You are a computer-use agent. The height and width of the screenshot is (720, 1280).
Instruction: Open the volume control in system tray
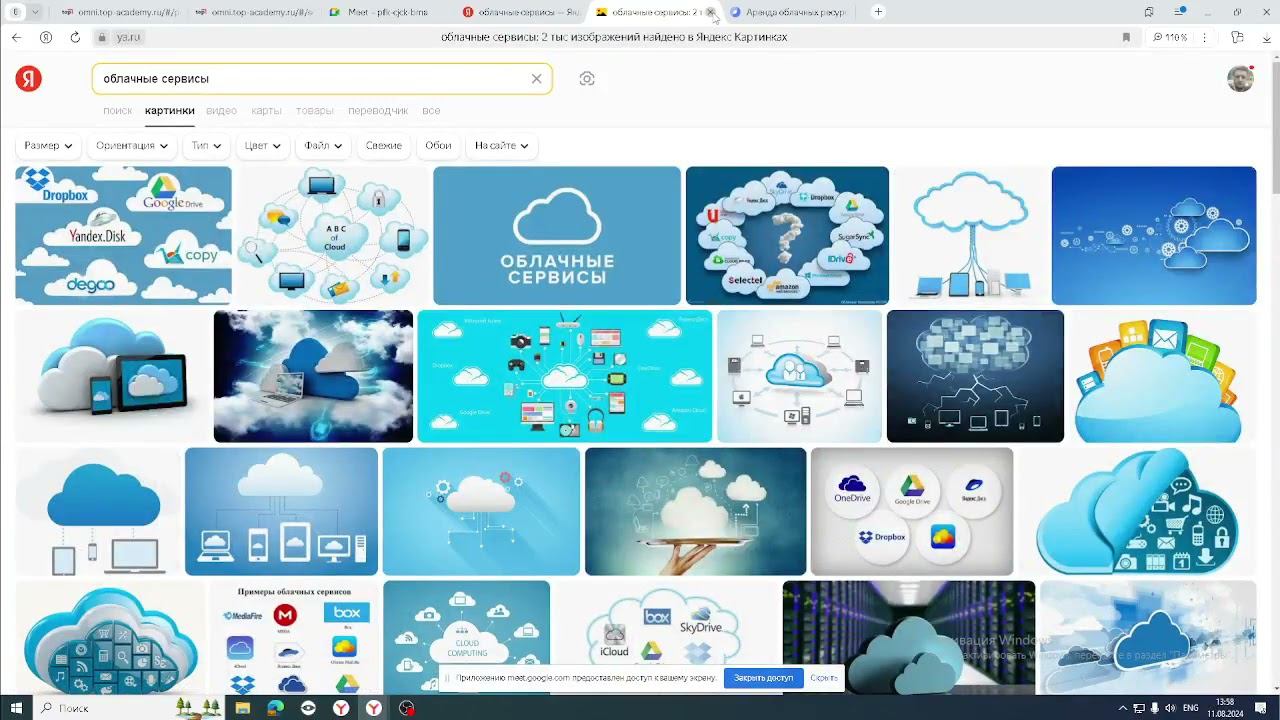tap(1169, 708)
